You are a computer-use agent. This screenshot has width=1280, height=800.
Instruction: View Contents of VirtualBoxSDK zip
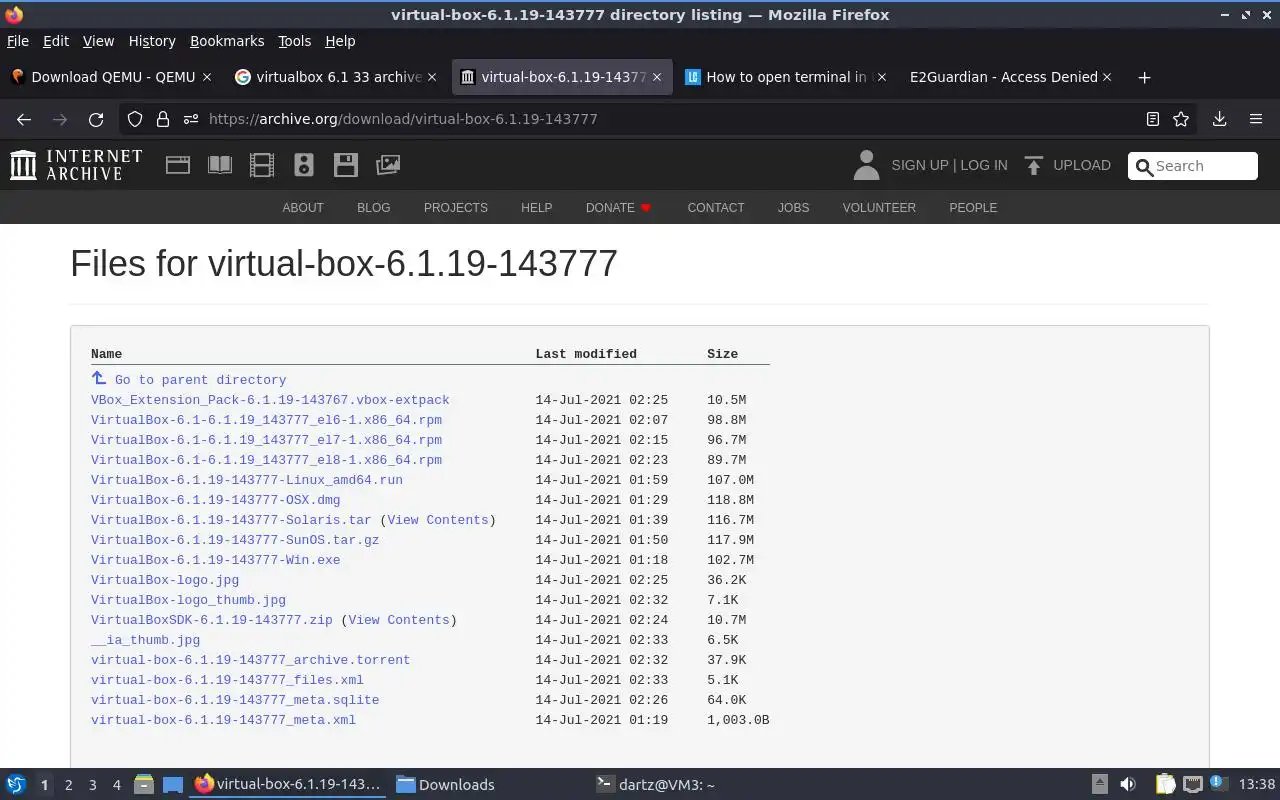[x=398, y=620]
